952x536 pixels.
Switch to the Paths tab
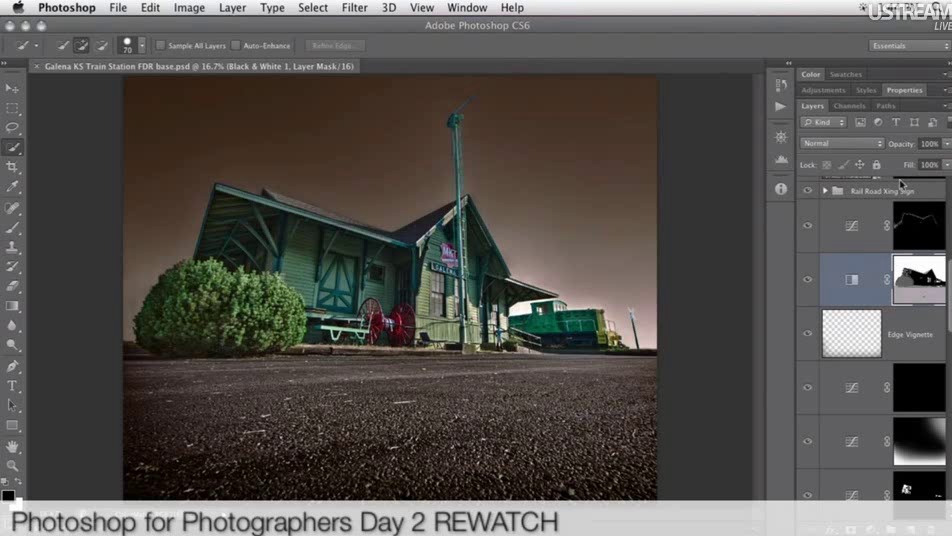(885, 106)
